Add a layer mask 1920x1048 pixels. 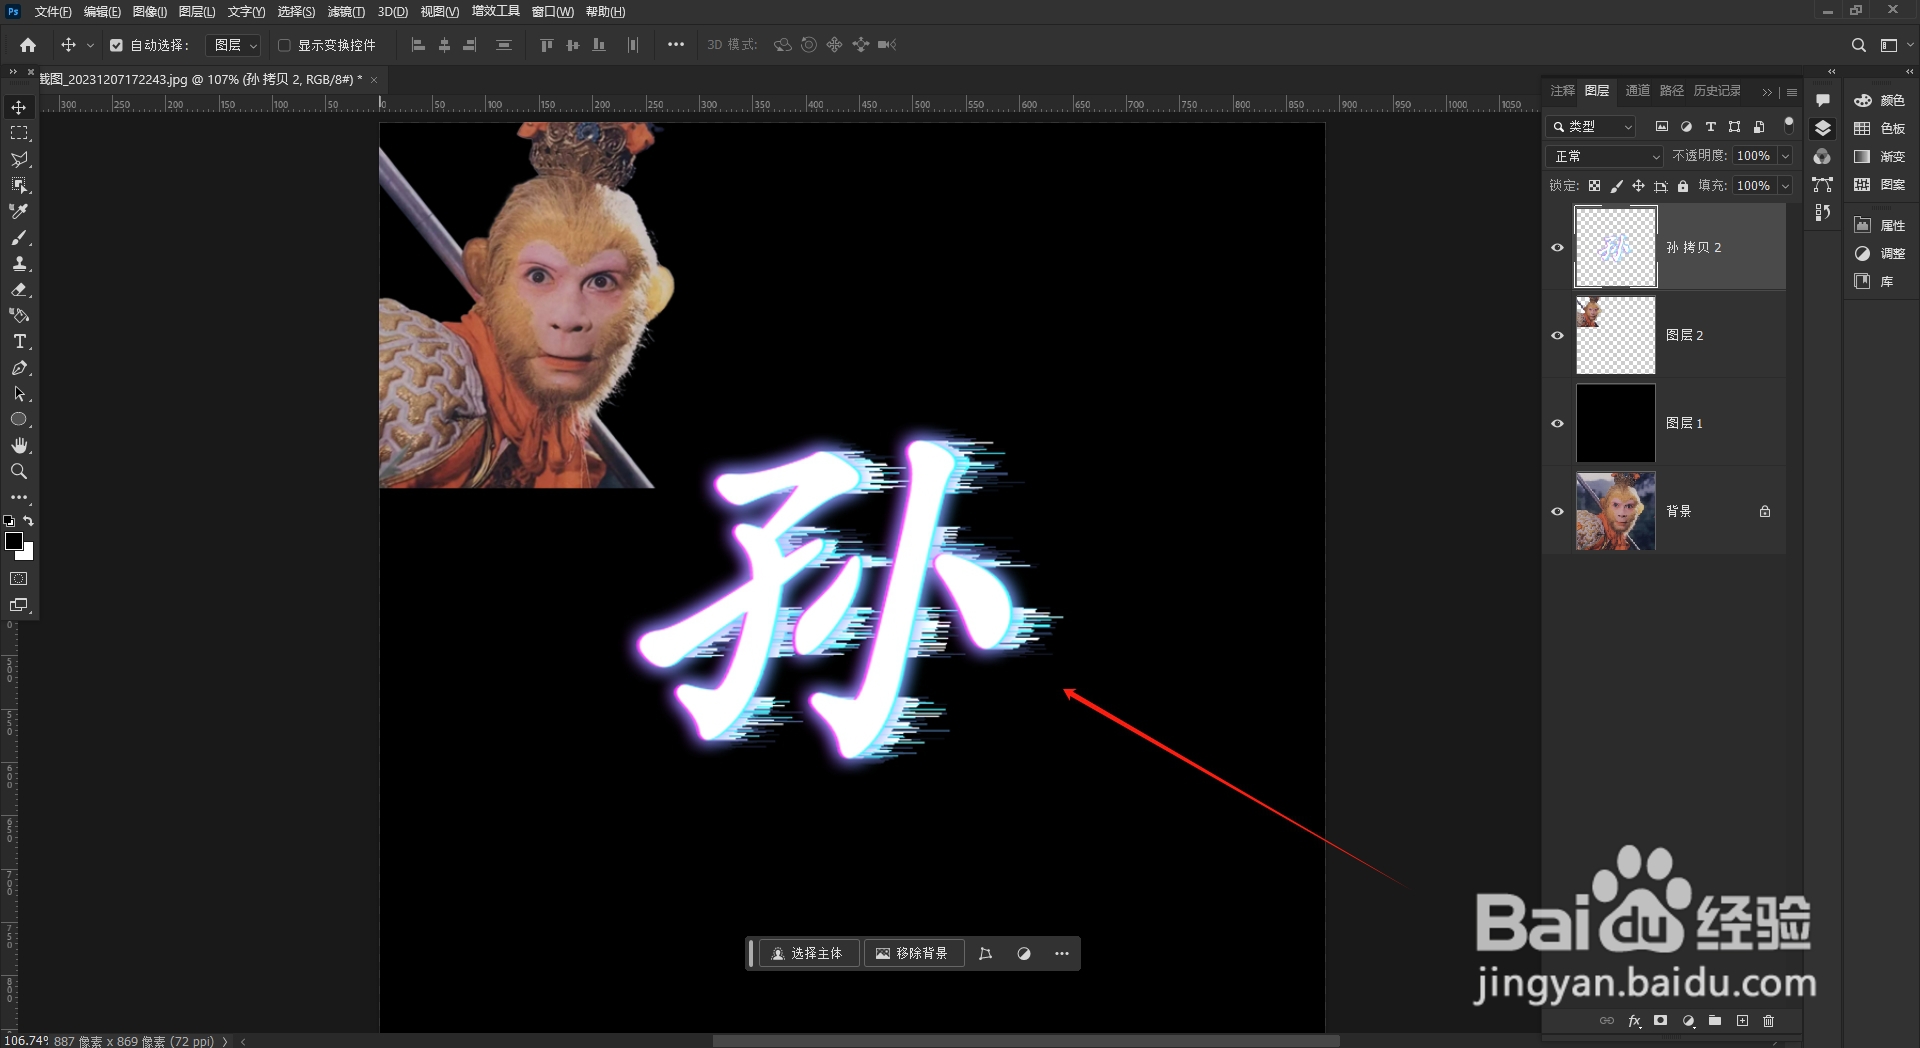pyautogui.click(x=1661, y=1021)
